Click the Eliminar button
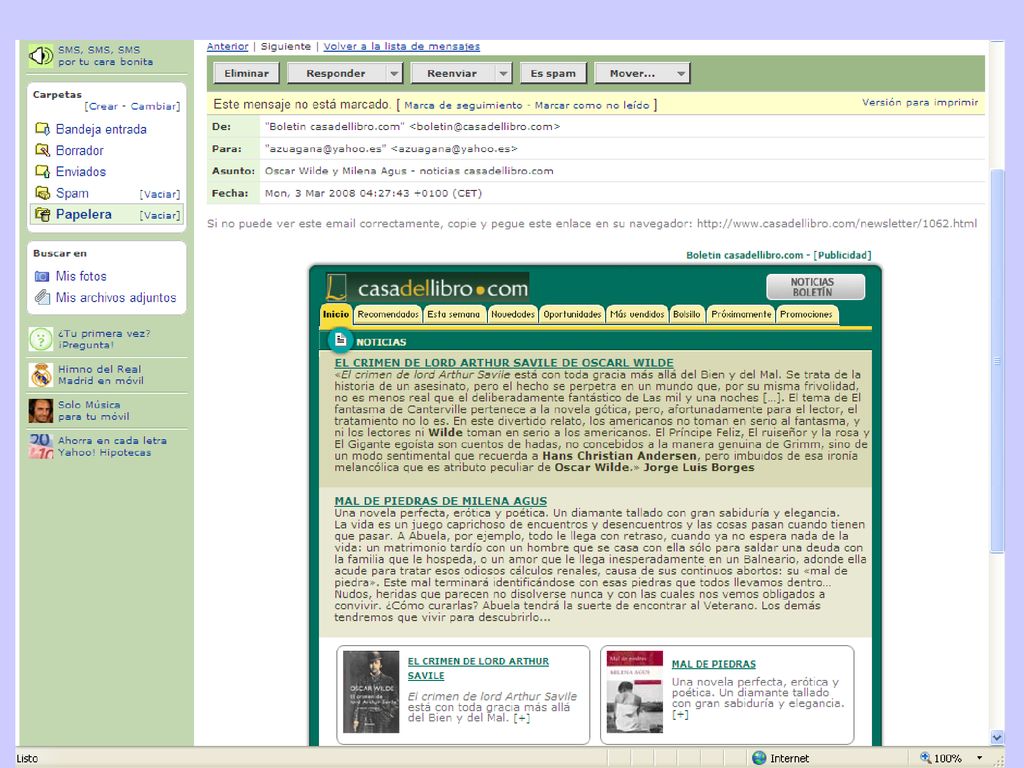Image resolution: width=1024 pixels, height=768 pixels. click(x=246, y=73)
